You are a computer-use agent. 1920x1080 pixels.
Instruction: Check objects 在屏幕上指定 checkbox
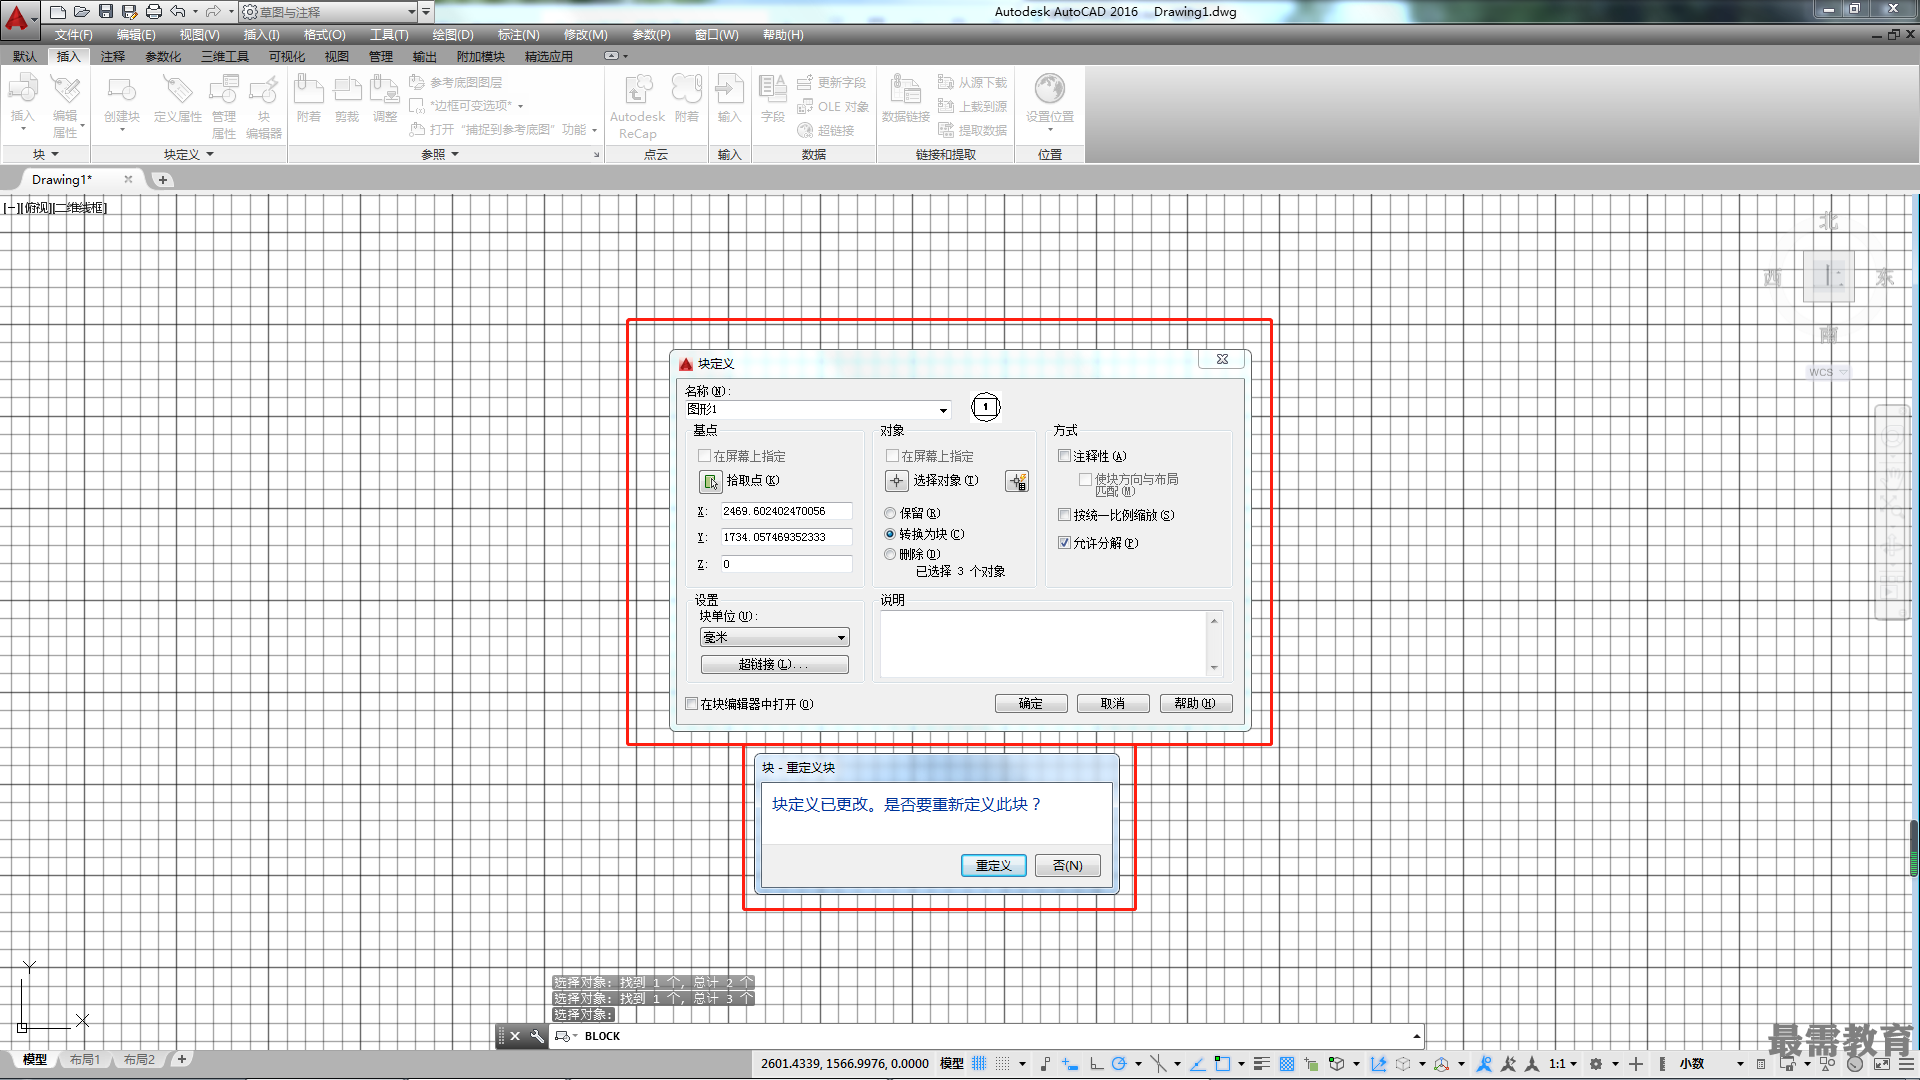(x=892, y=456)
